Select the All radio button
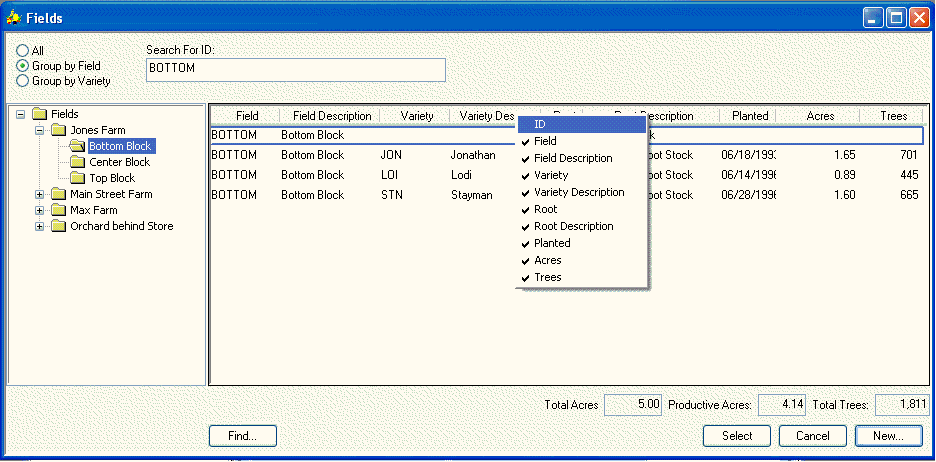This screenshot has height=462, width=936. pyautogui.click(x=22, y=50)
